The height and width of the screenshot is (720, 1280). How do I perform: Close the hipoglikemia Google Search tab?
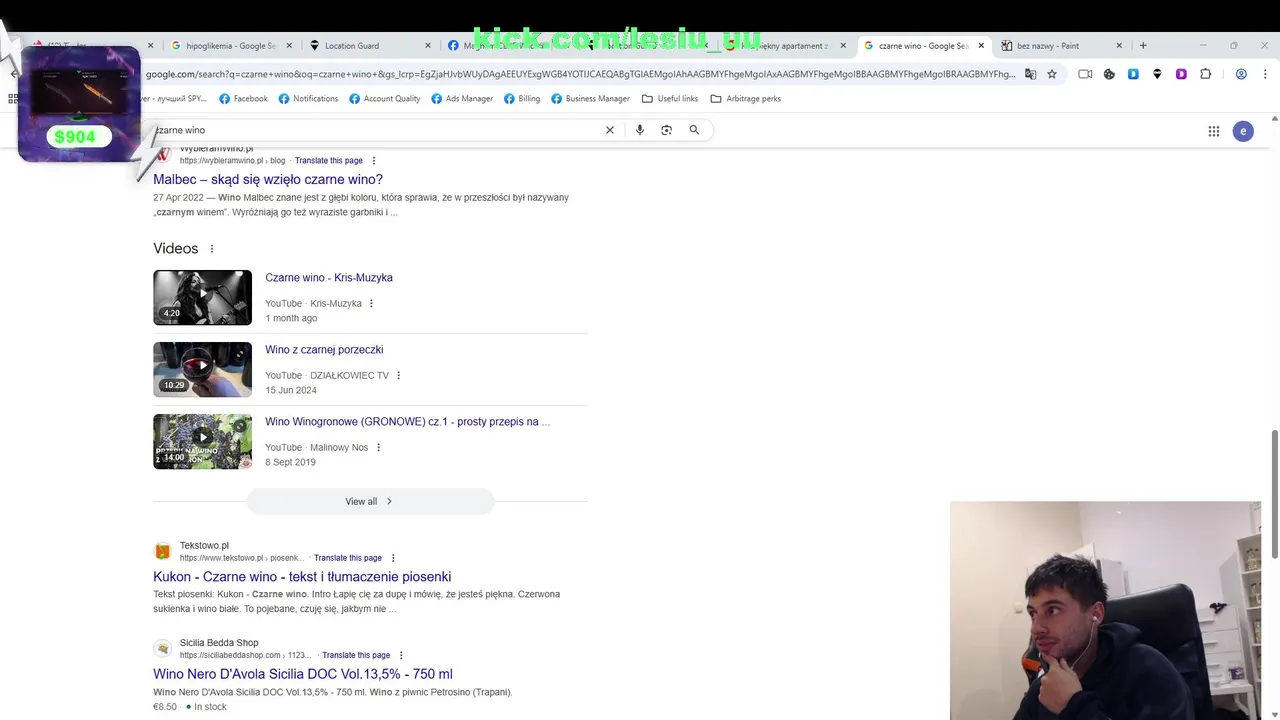(290, 45)
